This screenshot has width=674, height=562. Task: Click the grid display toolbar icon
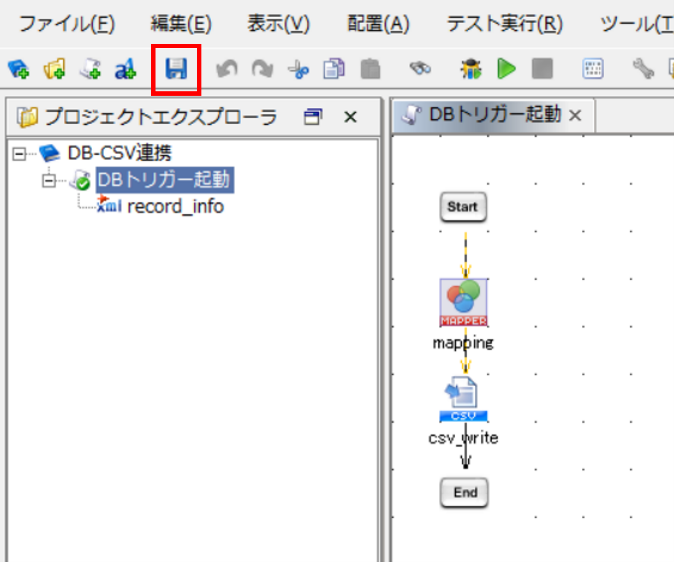tap(593, 69)
